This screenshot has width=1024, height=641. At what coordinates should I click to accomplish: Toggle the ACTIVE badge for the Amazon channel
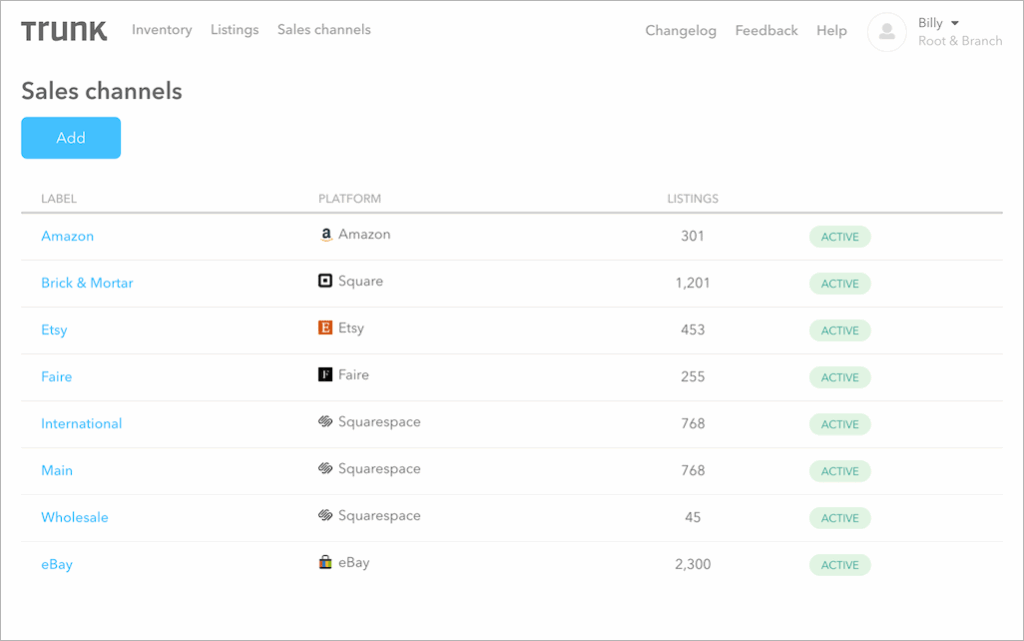click(839, 236)
